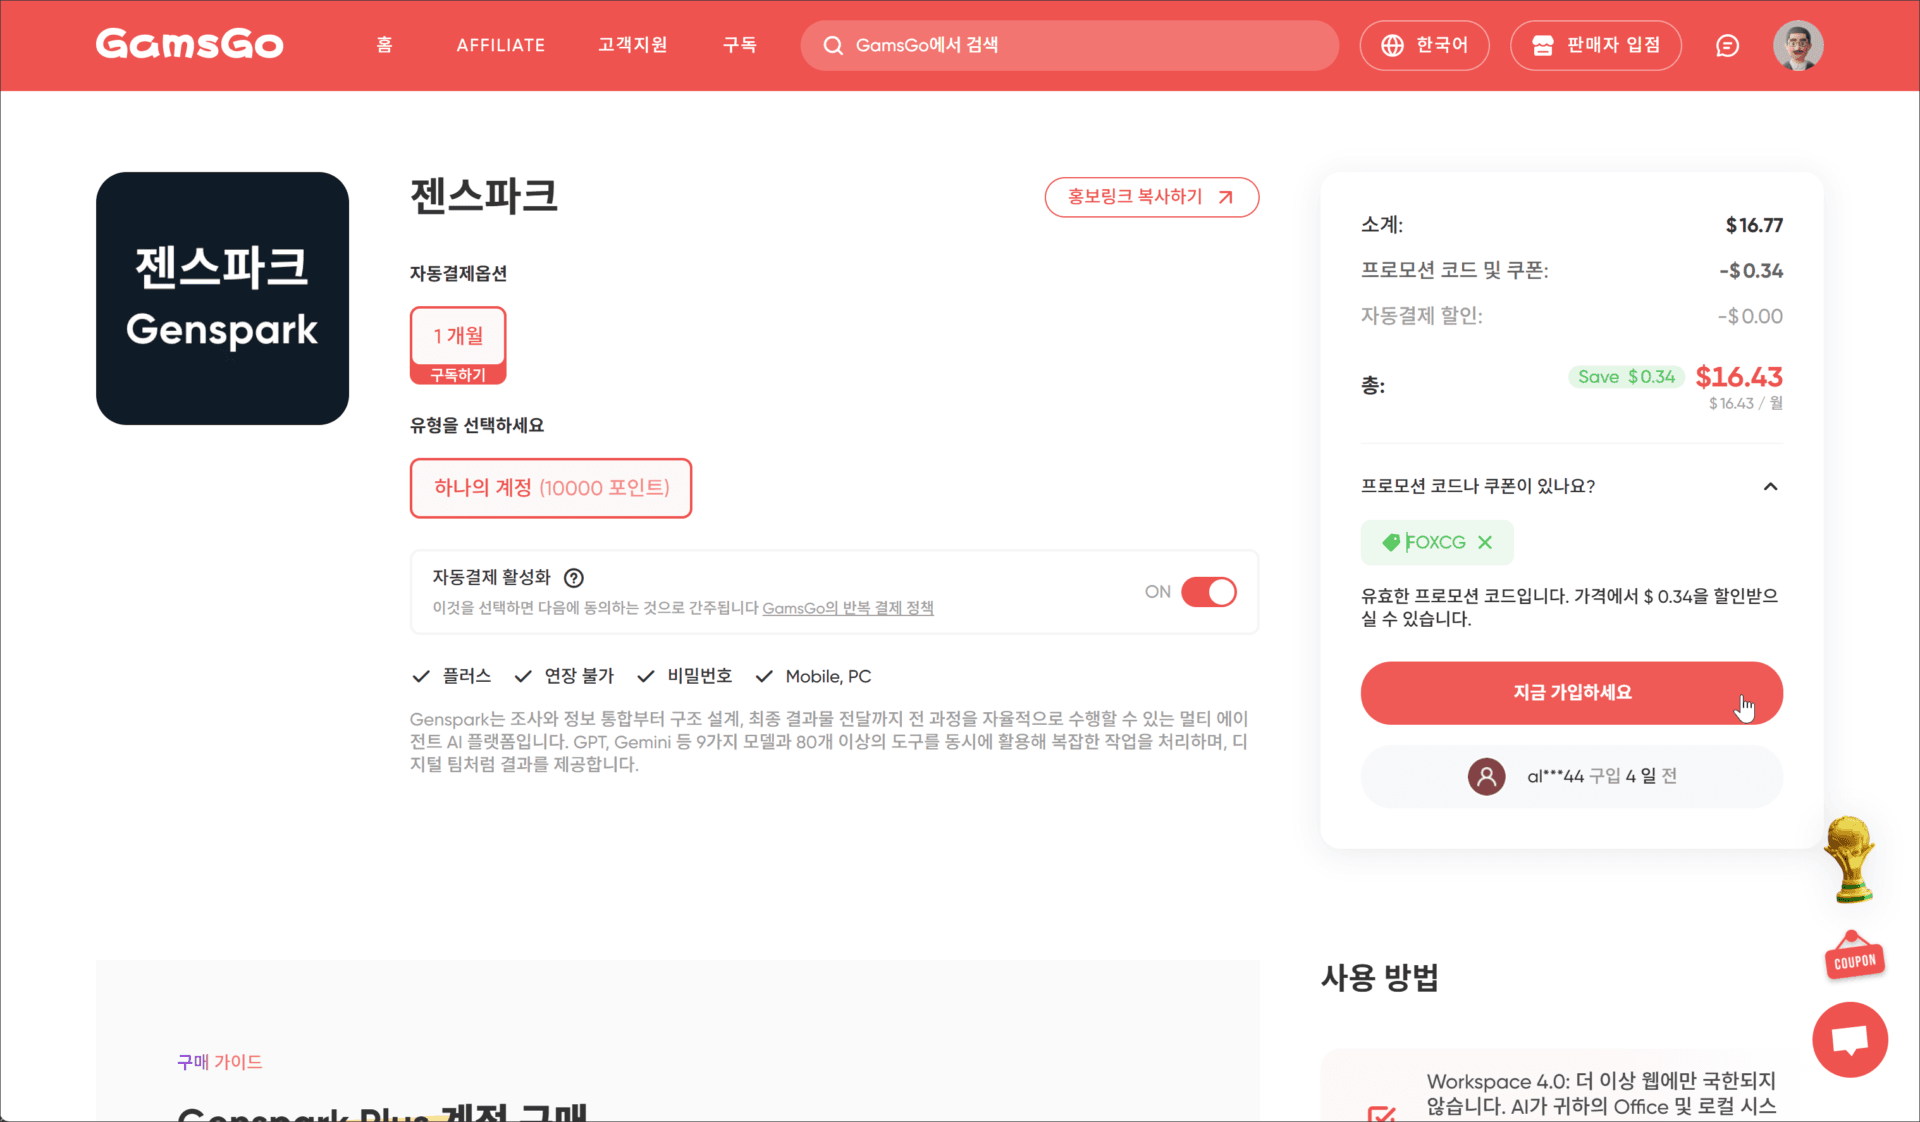
Task: Click the globe language icon
Action: pos(1392,46)
